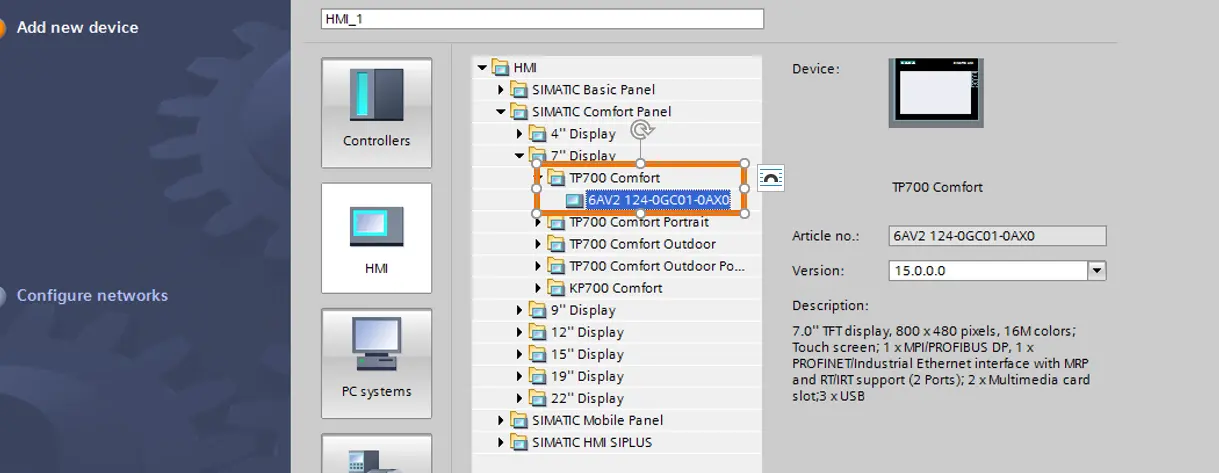Click the 4'' Display folder icon
Viewport: 1219px width, 473px height.
(537, 134)
